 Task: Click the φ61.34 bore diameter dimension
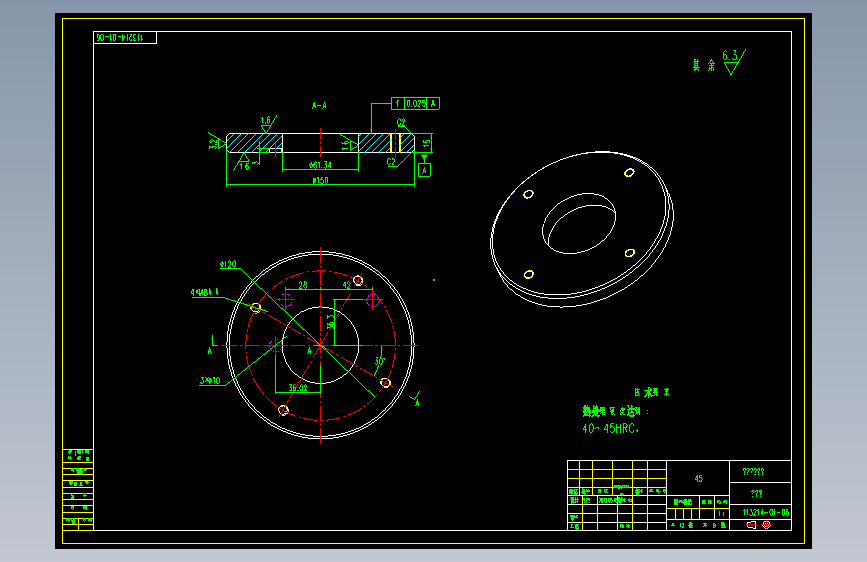coord(320,165)
